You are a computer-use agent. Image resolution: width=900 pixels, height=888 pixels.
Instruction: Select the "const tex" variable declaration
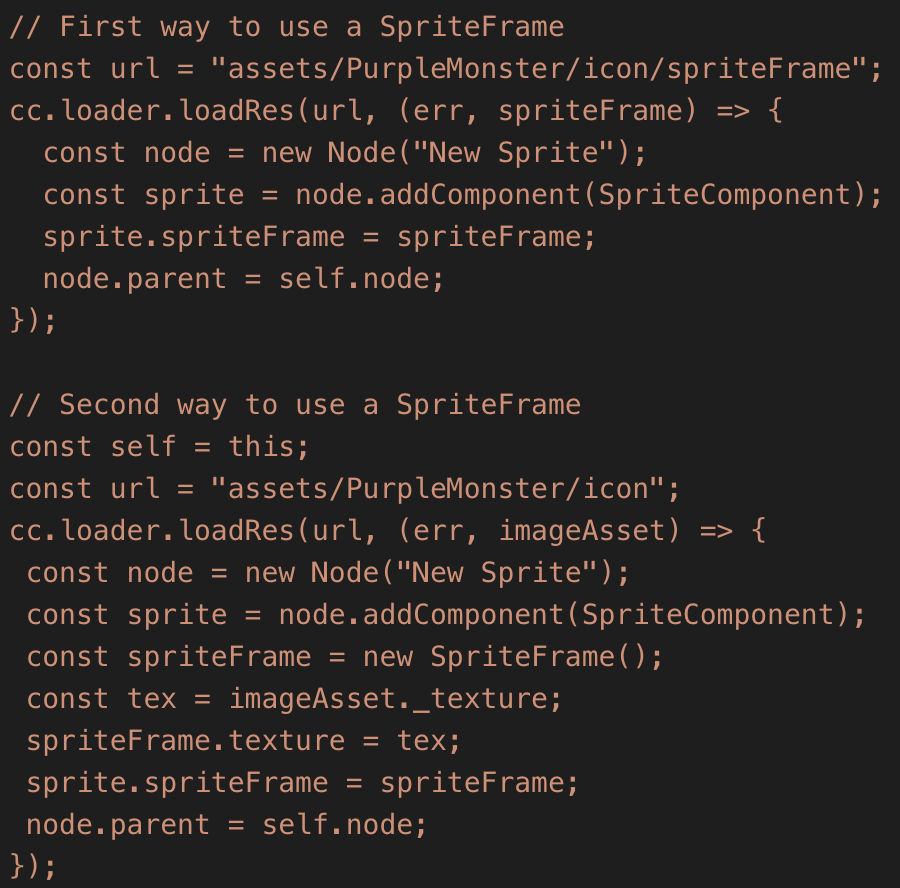click(x=101, y=699)
